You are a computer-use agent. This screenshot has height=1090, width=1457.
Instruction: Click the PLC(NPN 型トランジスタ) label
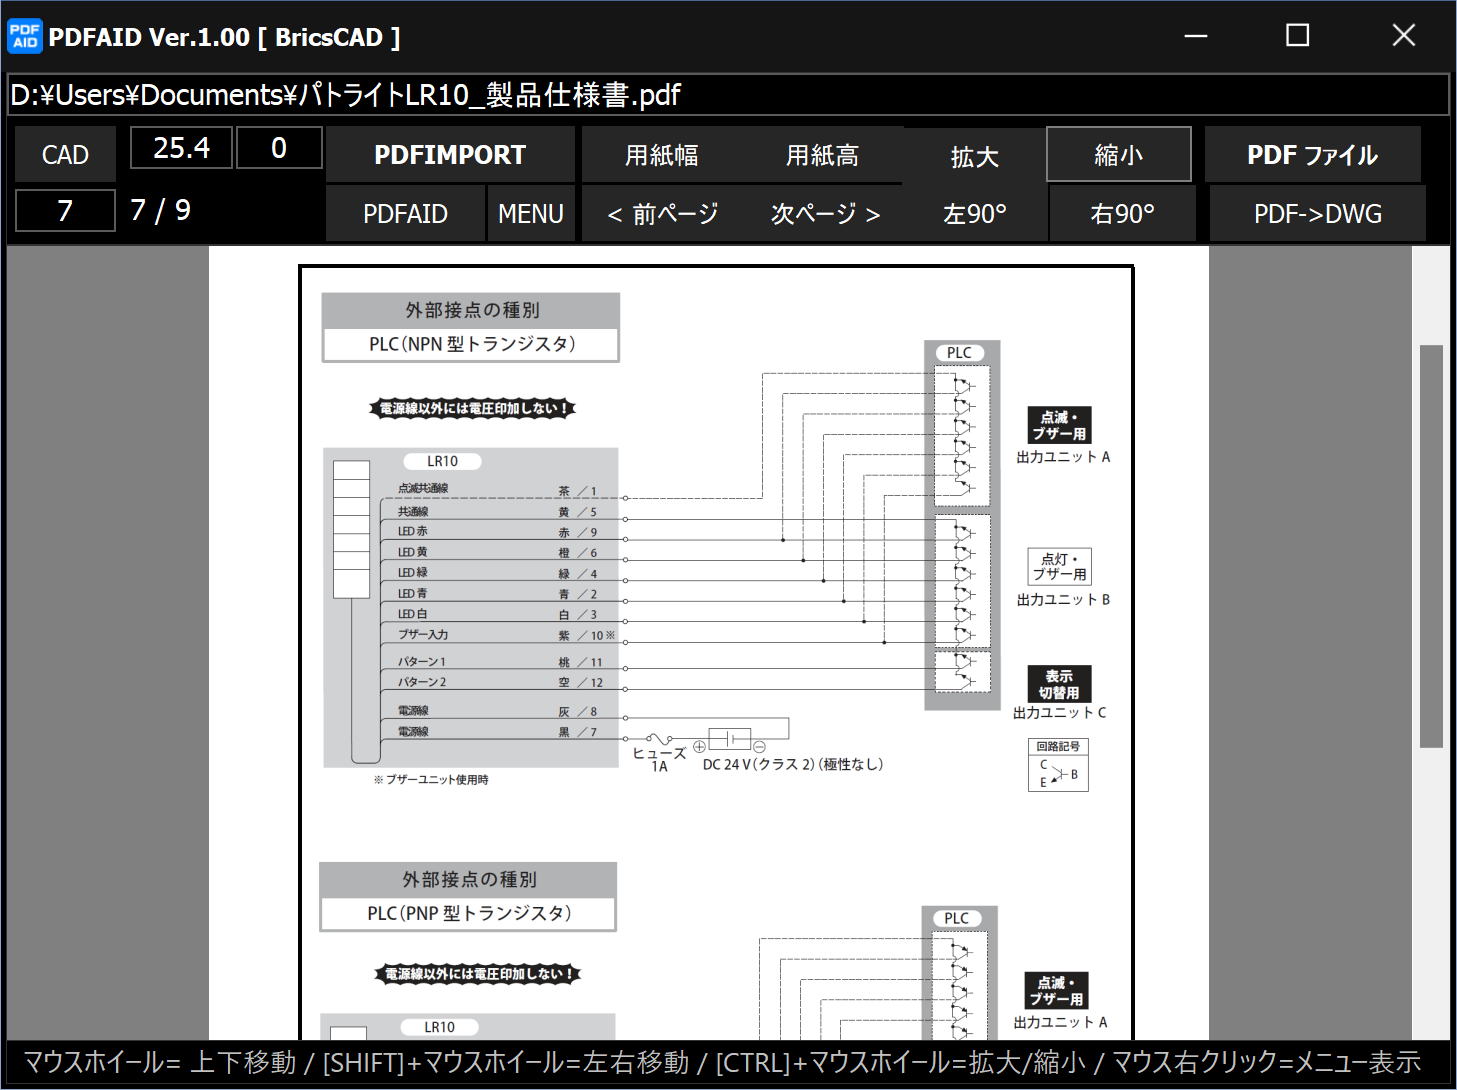click(472, 344)
